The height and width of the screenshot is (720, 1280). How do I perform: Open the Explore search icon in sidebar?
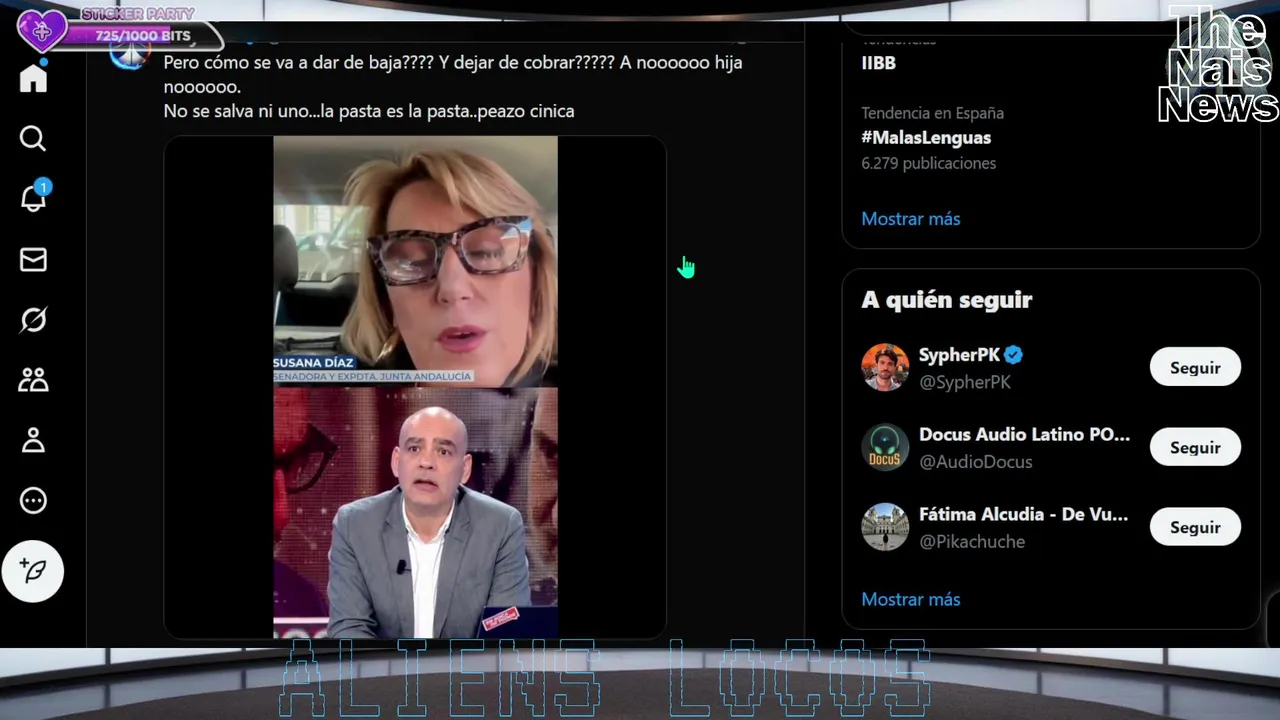[33, 138]
